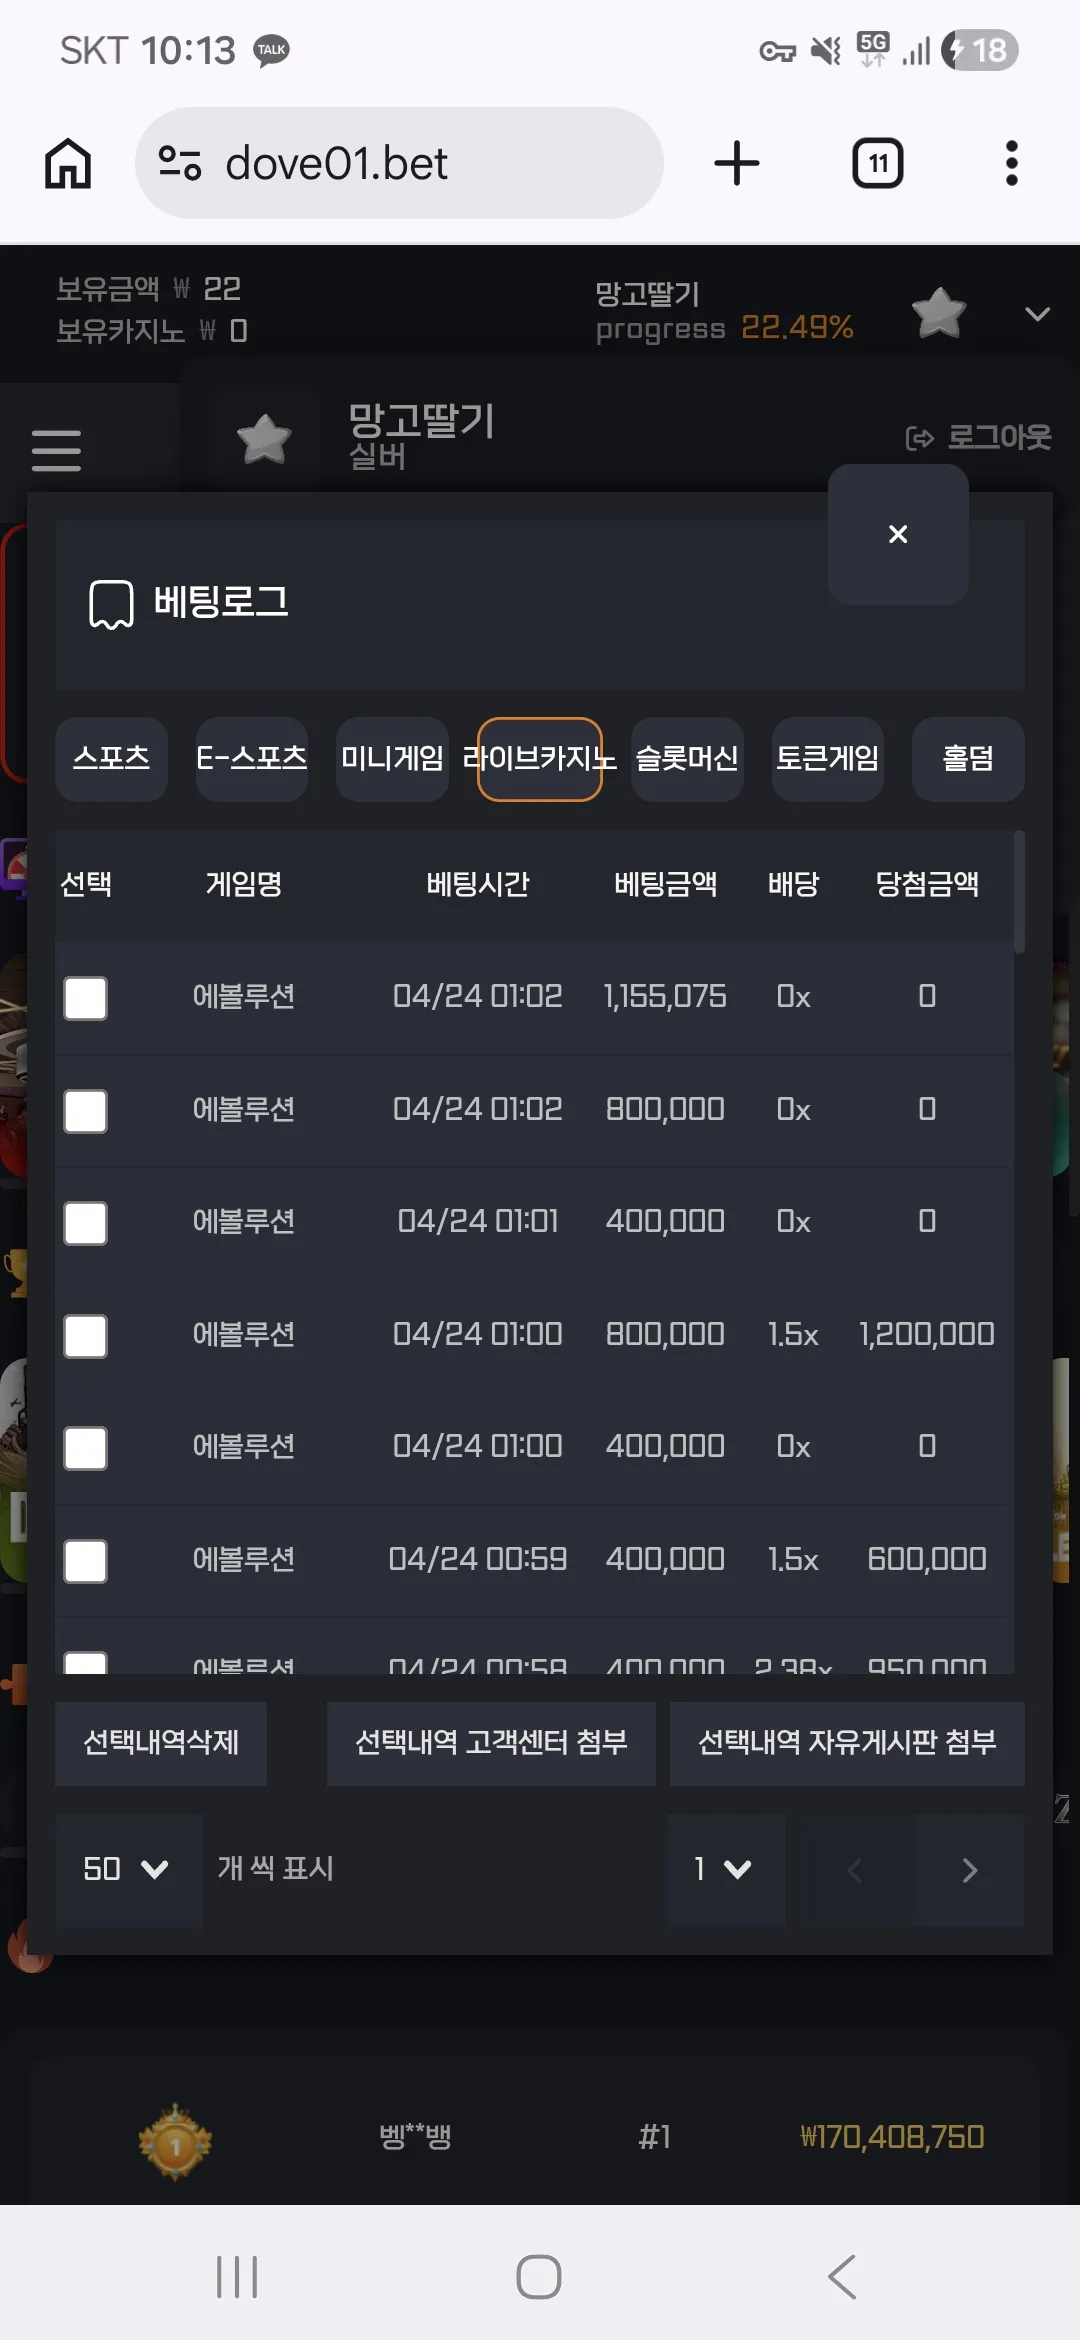This screenshot has height=2340, width=1080.
Task: Open the browser three-dot menu
Action: coord(1012,163)
